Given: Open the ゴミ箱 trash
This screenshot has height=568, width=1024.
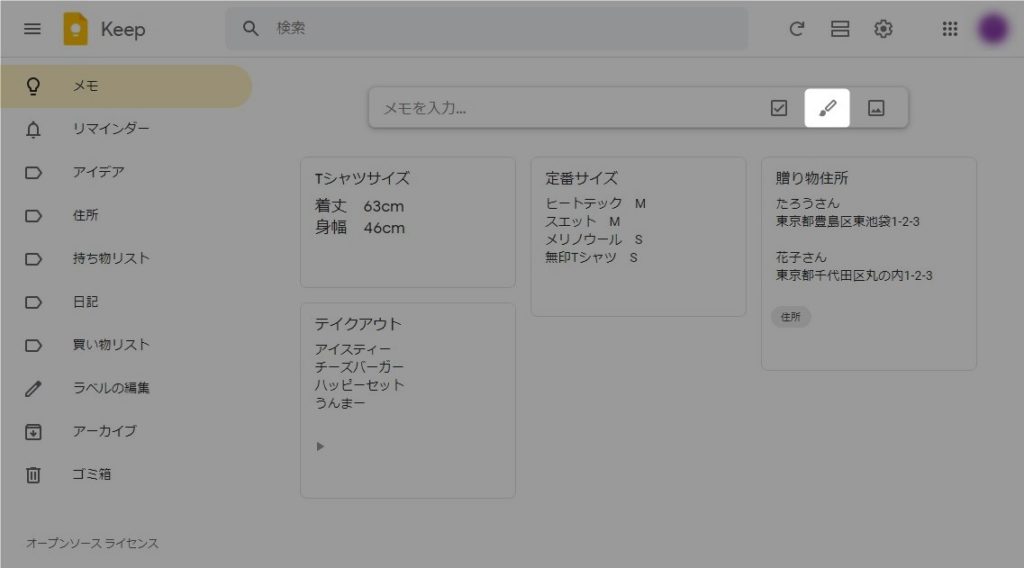Looking at the screenshot, I should click(x=91, y=474).
